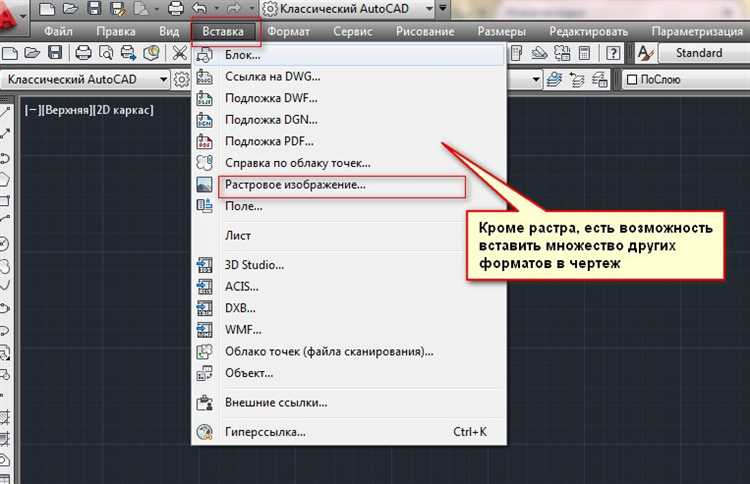The image size is (750, 484).
Task: Choose Подложка PDF... menu entry
Action: [x=349, y=141]
